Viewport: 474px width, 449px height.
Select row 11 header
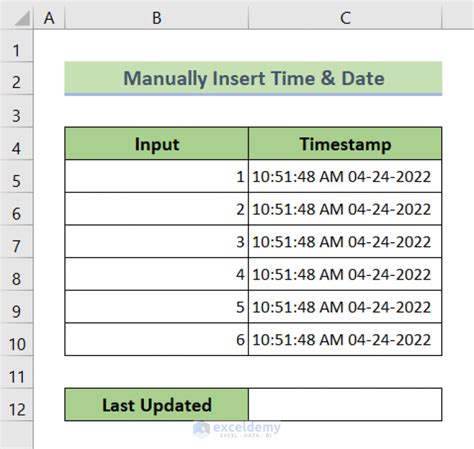tap(16, 372)
